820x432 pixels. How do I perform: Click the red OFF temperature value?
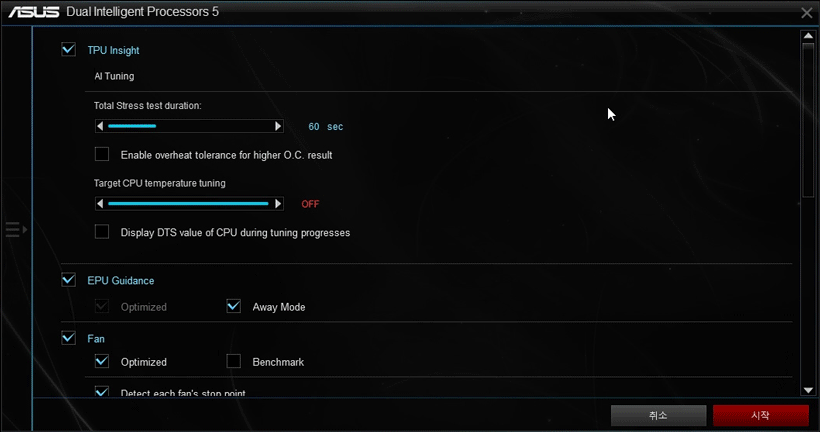tap(310, 204)
